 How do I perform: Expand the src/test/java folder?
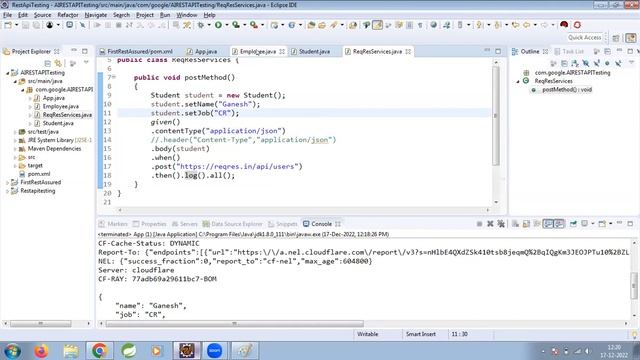click(x=16, y=132)
